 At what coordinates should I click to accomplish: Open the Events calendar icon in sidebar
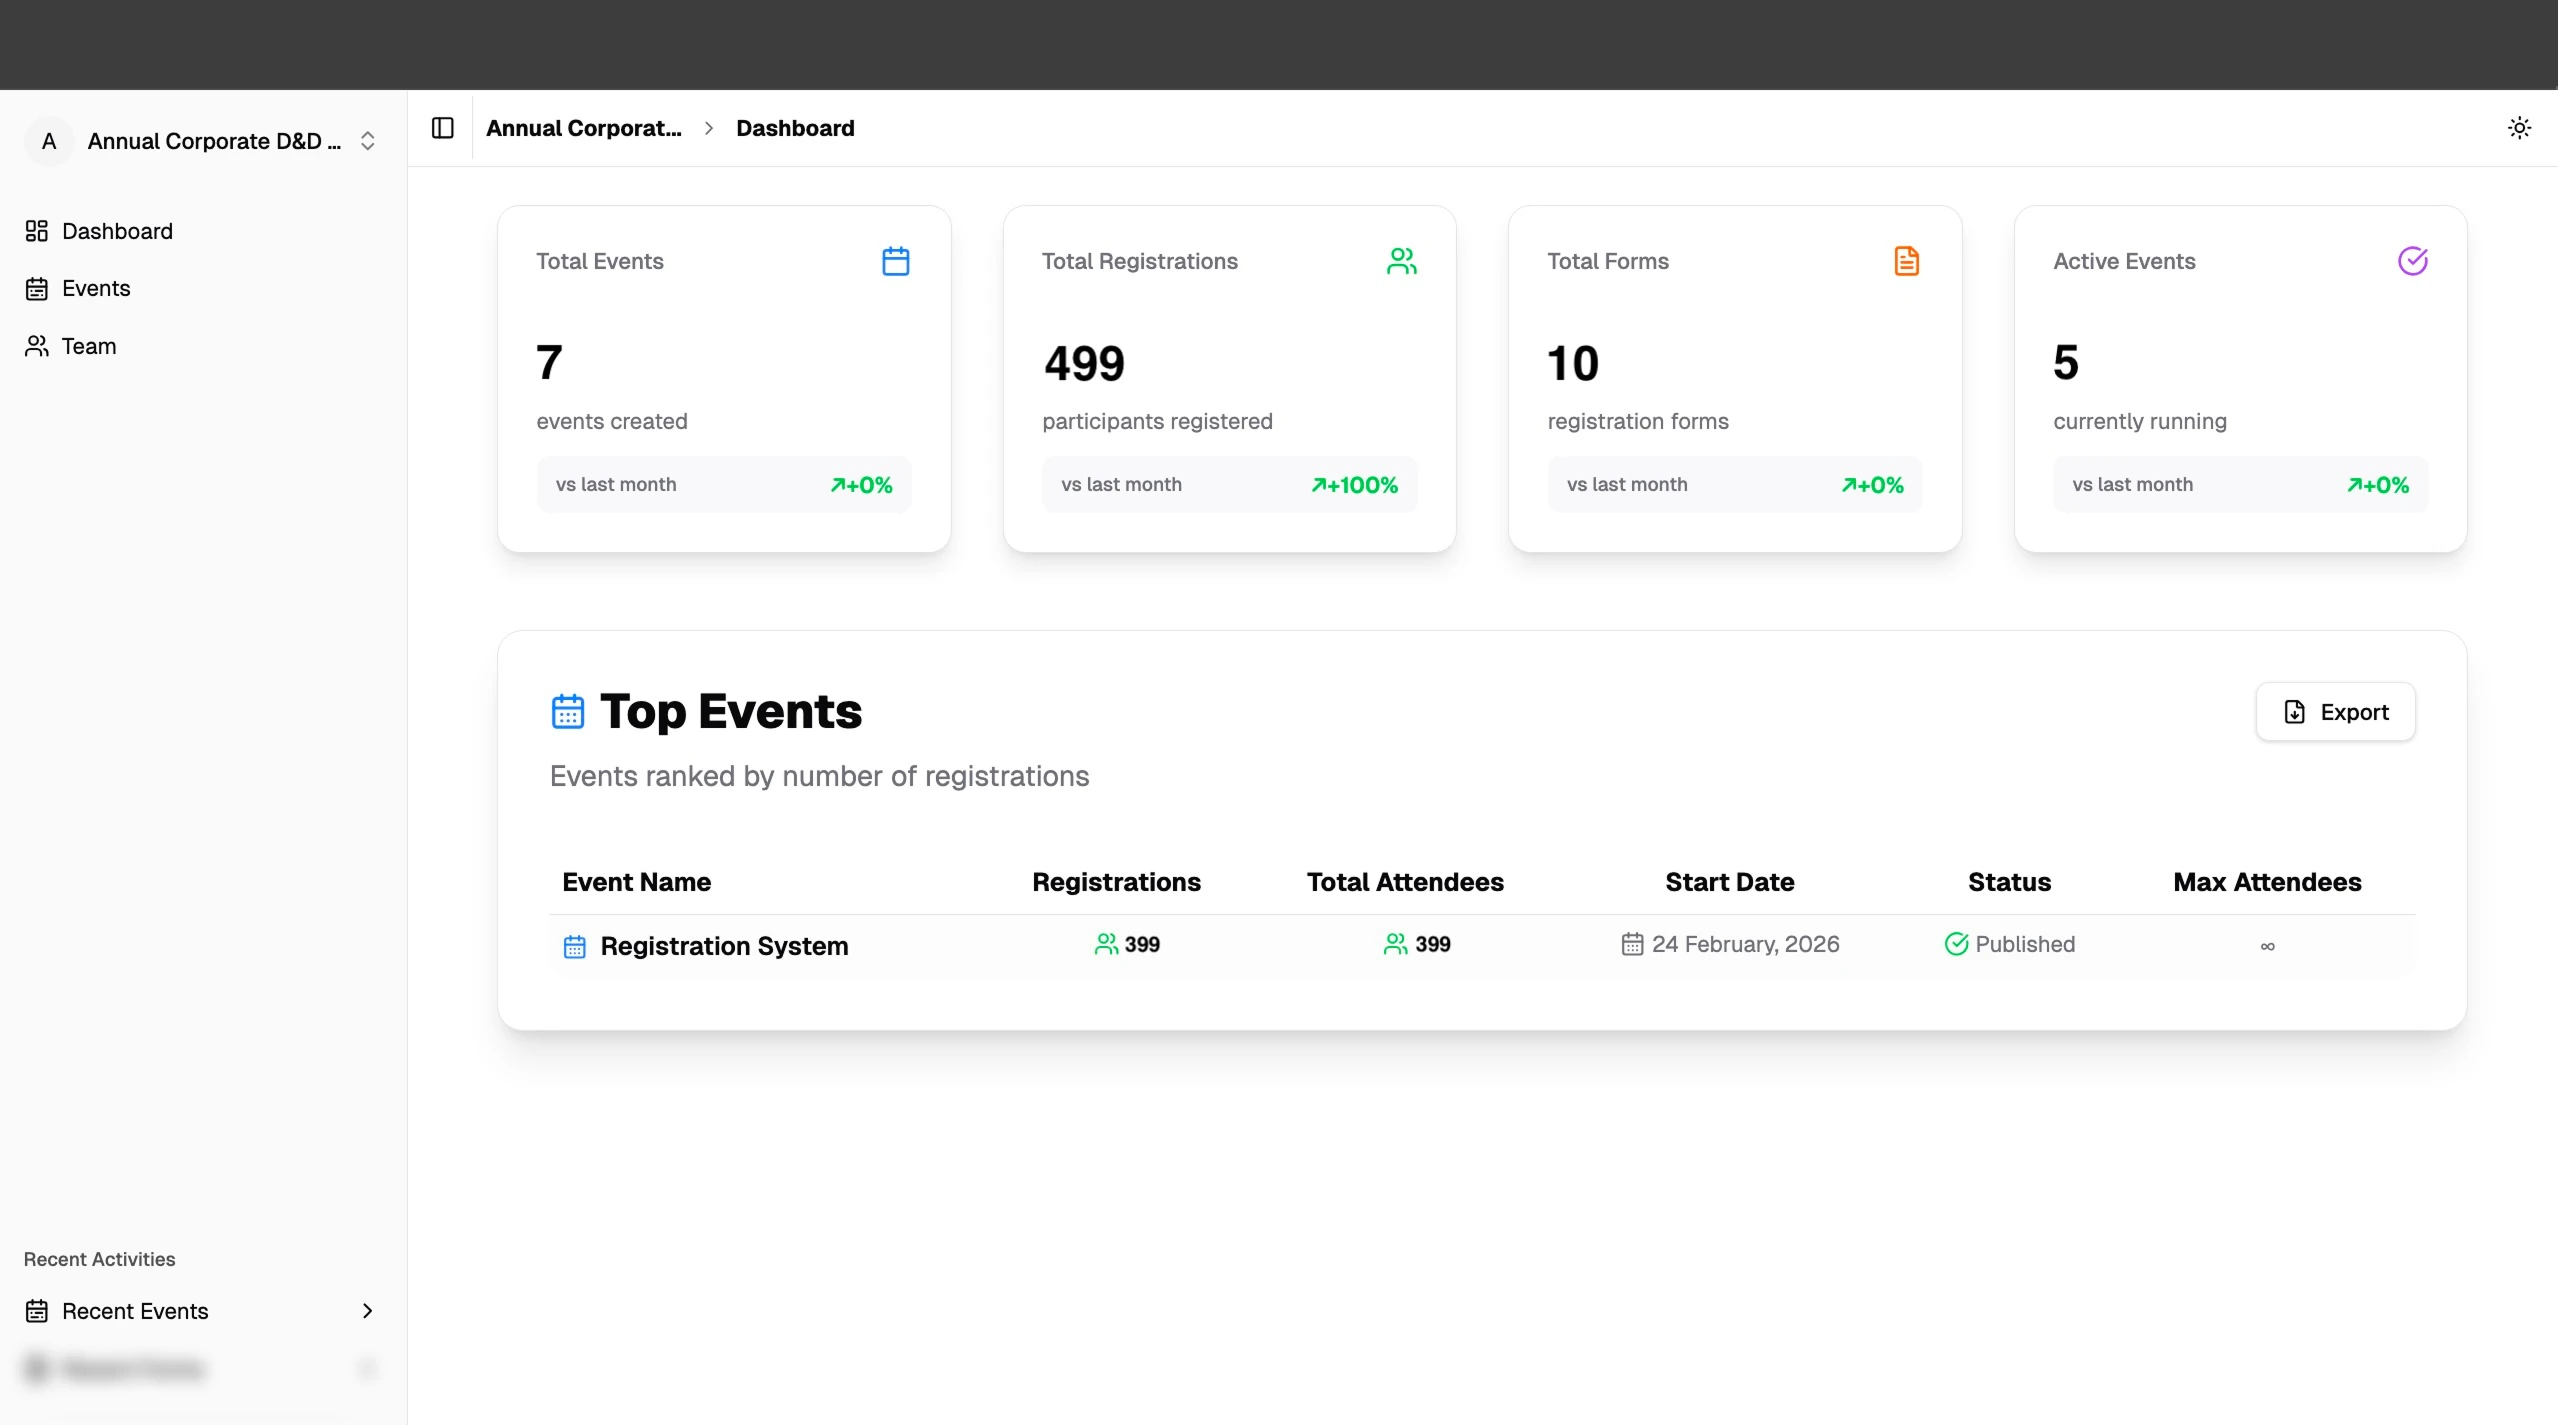click(37, 288)
